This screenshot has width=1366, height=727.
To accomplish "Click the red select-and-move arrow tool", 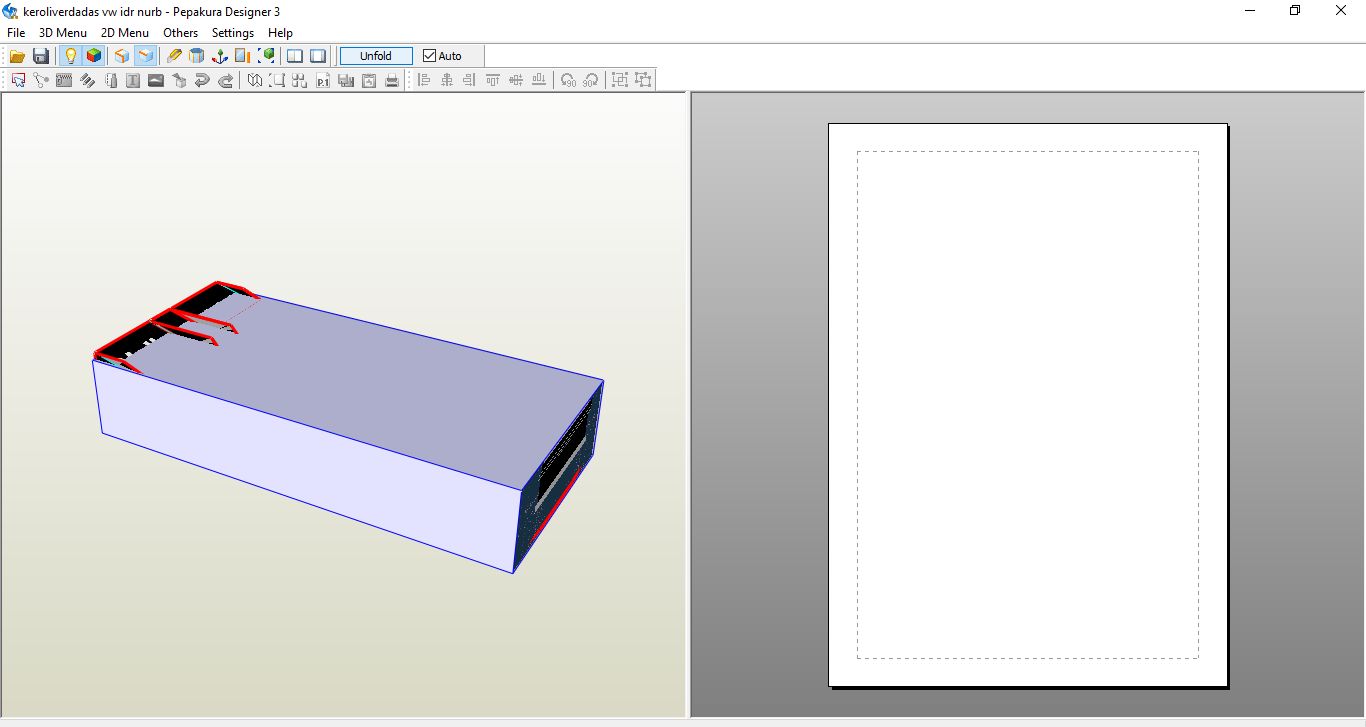I will (18, 81).
